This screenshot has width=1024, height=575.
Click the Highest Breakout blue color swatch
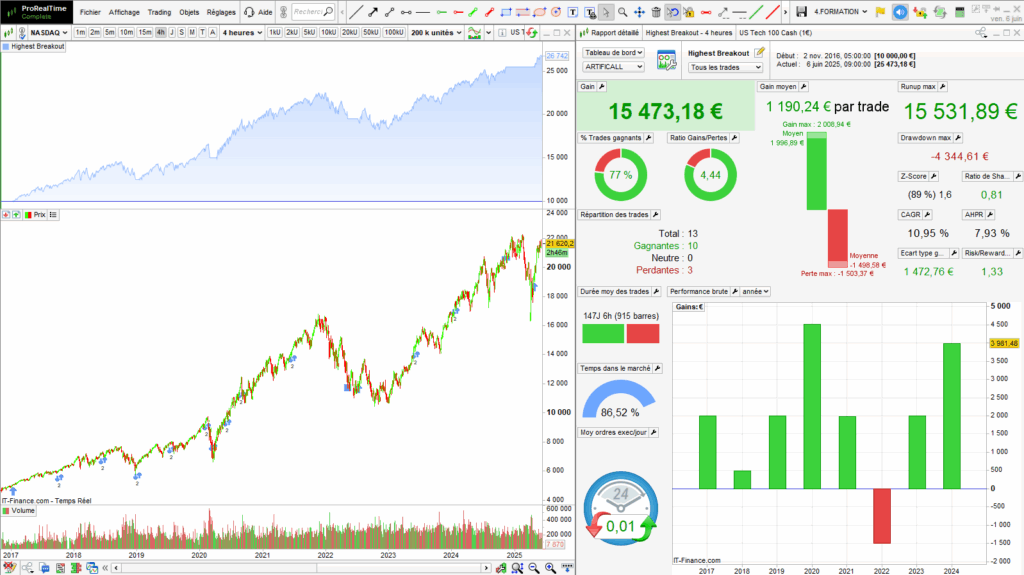coord(6,46)
